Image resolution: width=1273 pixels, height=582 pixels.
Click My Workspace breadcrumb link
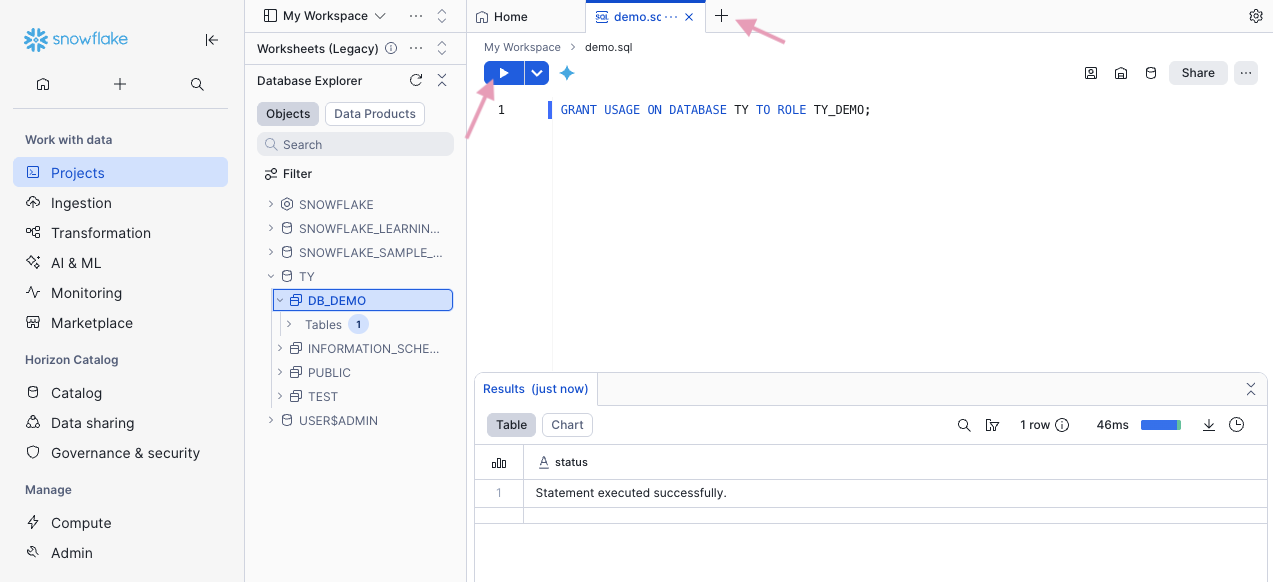point(522,47)
